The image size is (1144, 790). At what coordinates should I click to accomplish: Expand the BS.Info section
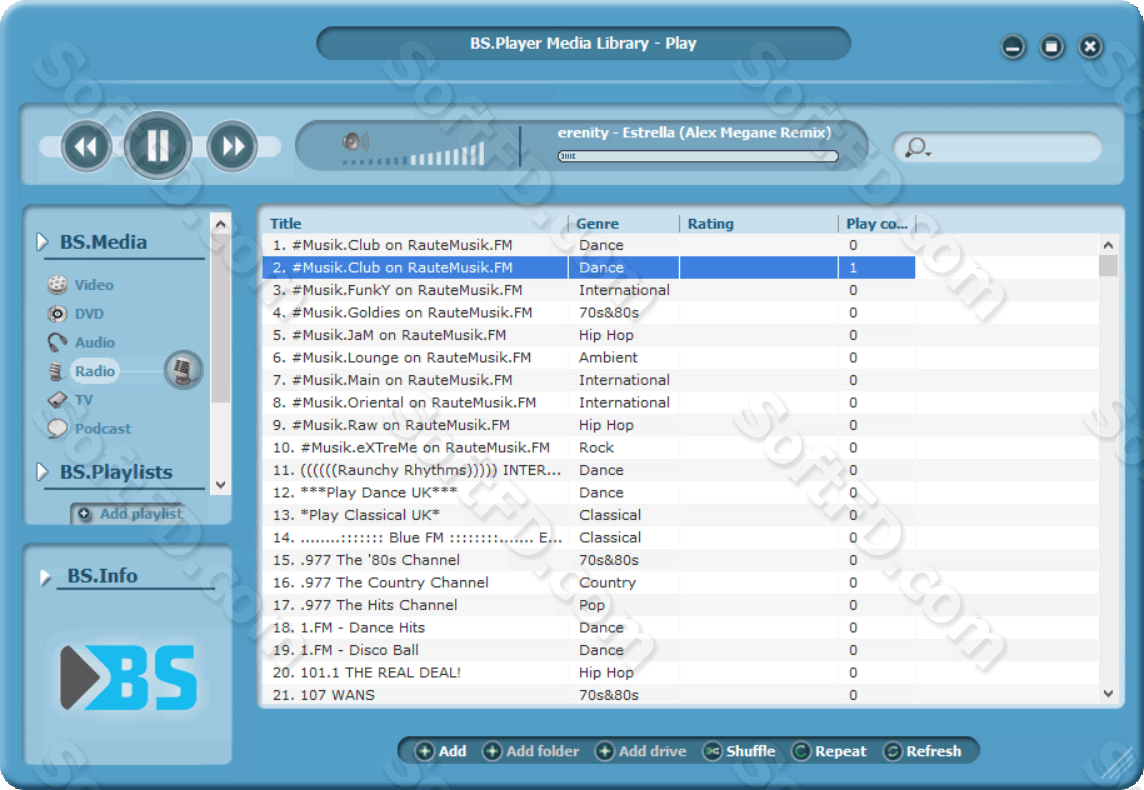45,578
